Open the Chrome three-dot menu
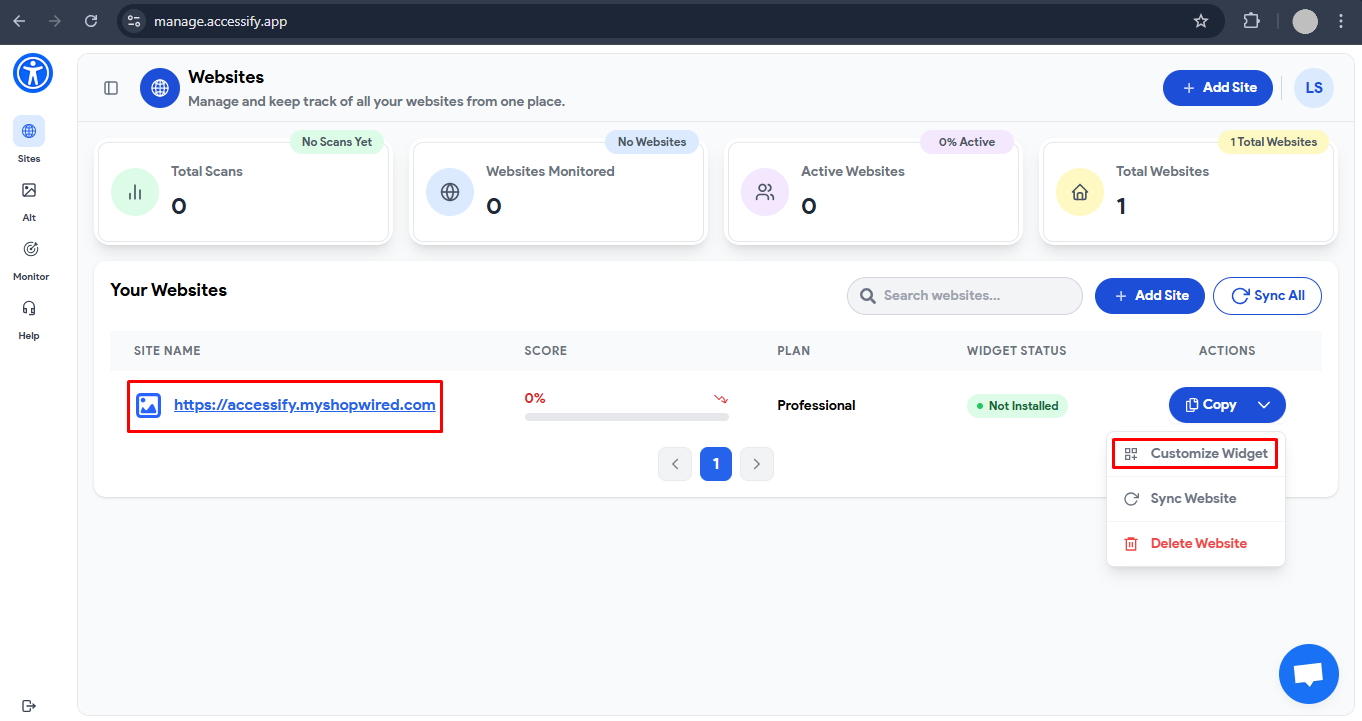 (1341, 20)
